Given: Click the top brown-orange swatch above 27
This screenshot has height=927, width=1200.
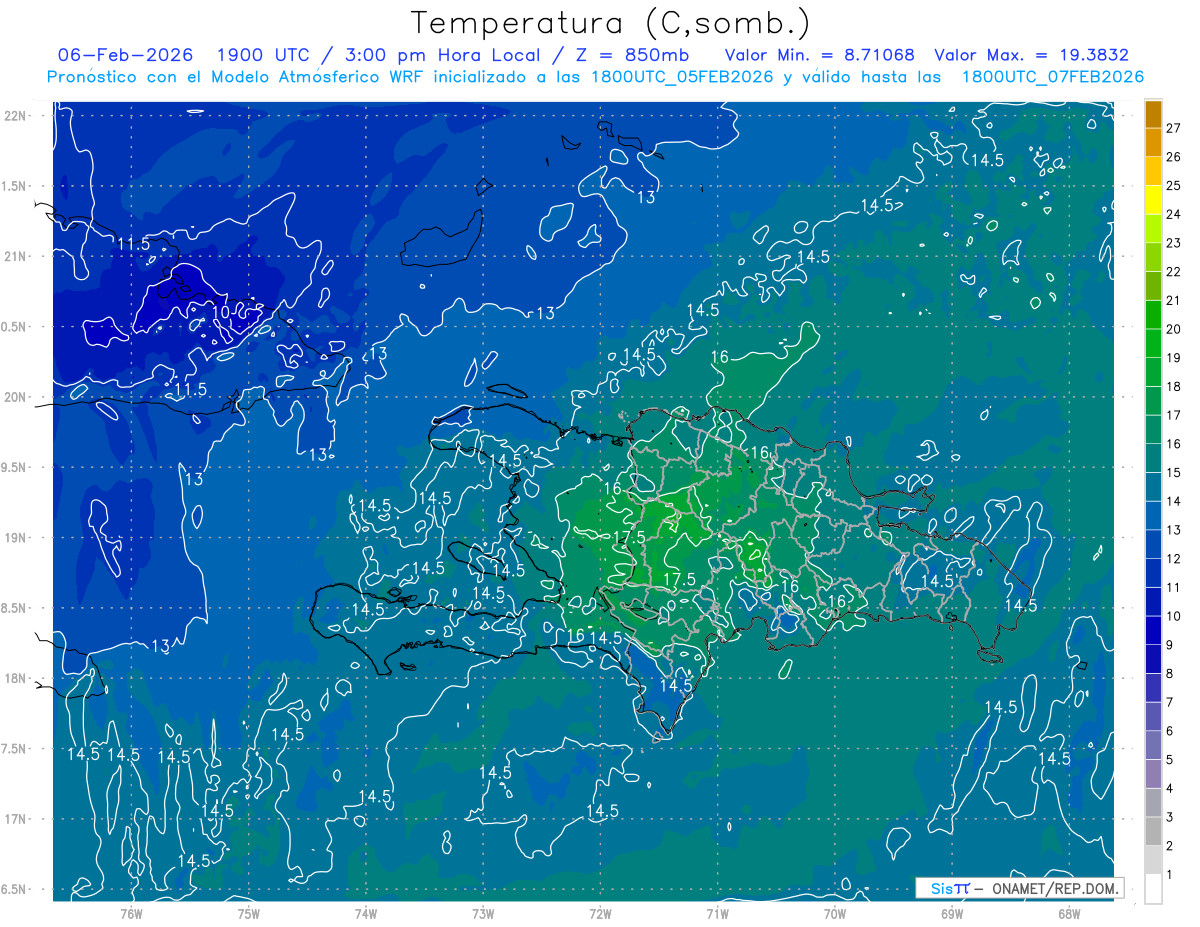Looking at the screenshot, I should click(1153, 114).
